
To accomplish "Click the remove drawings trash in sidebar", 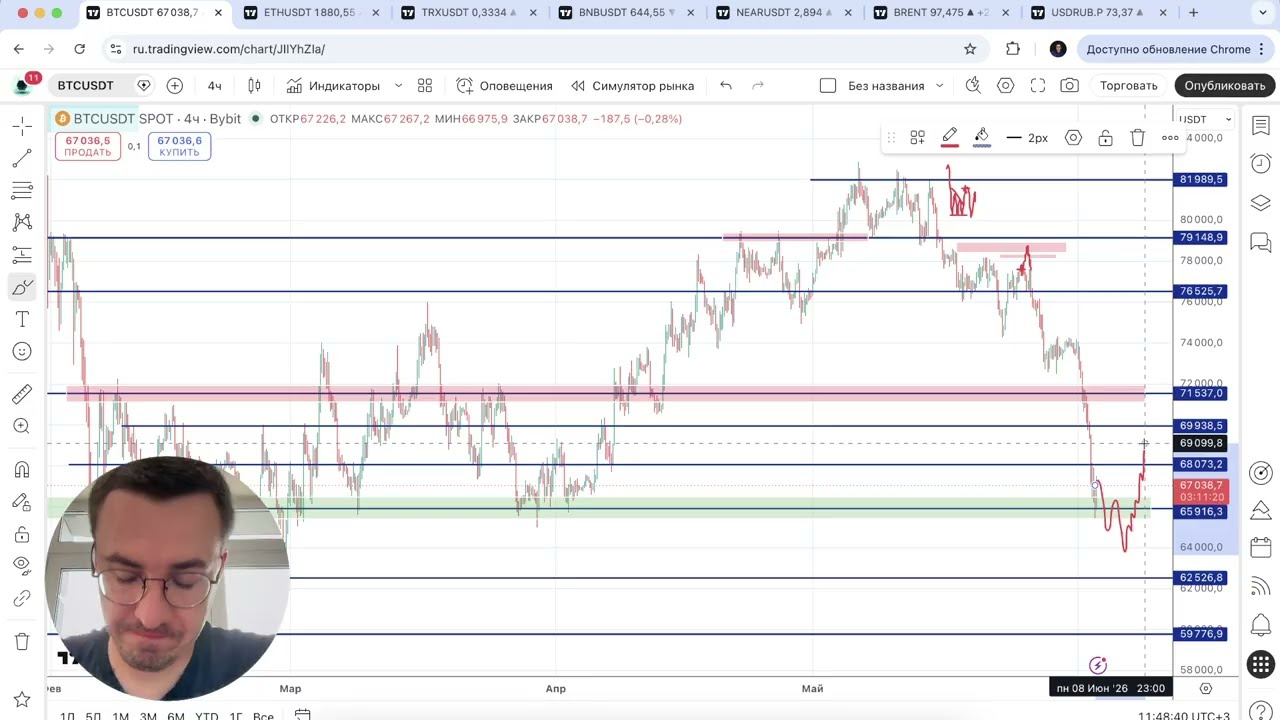I will point(22,641).
